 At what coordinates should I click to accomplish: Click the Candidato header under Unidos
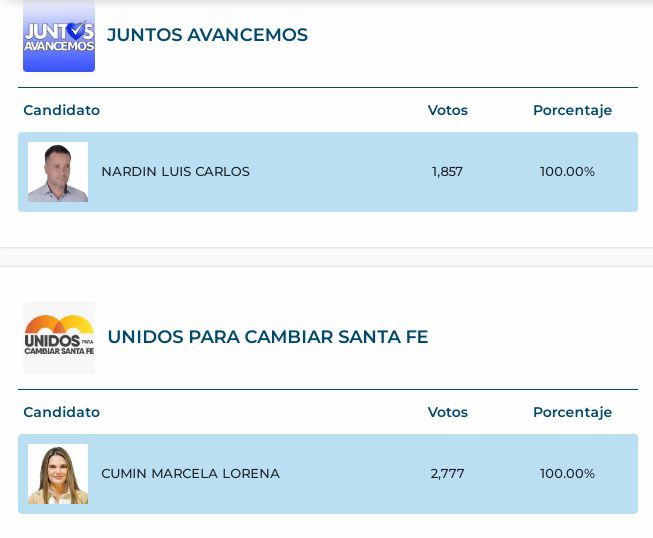(62, 412)
